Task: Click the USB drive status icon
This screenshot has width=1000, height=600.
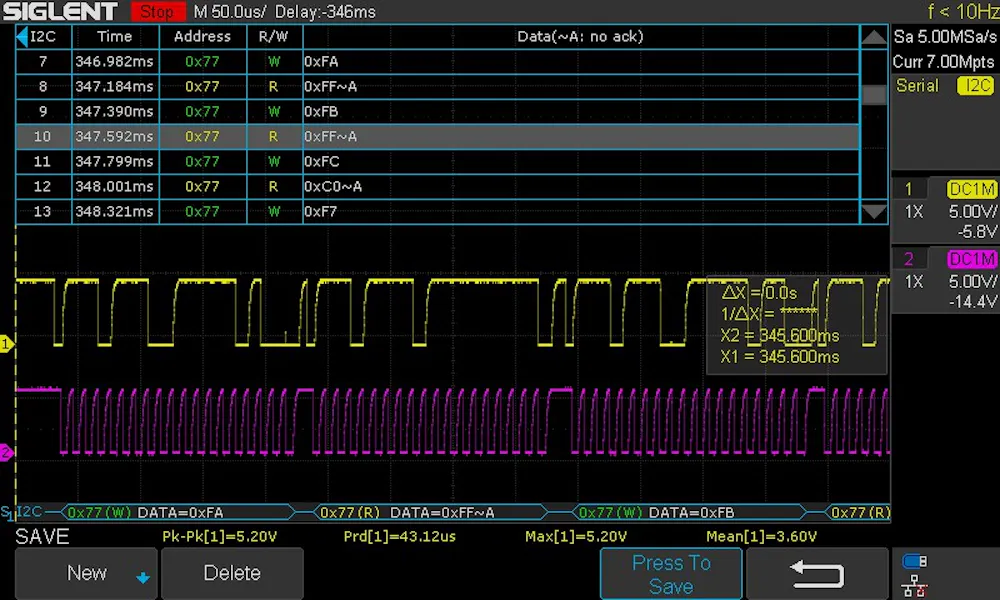Action: [x=915, y=561]
